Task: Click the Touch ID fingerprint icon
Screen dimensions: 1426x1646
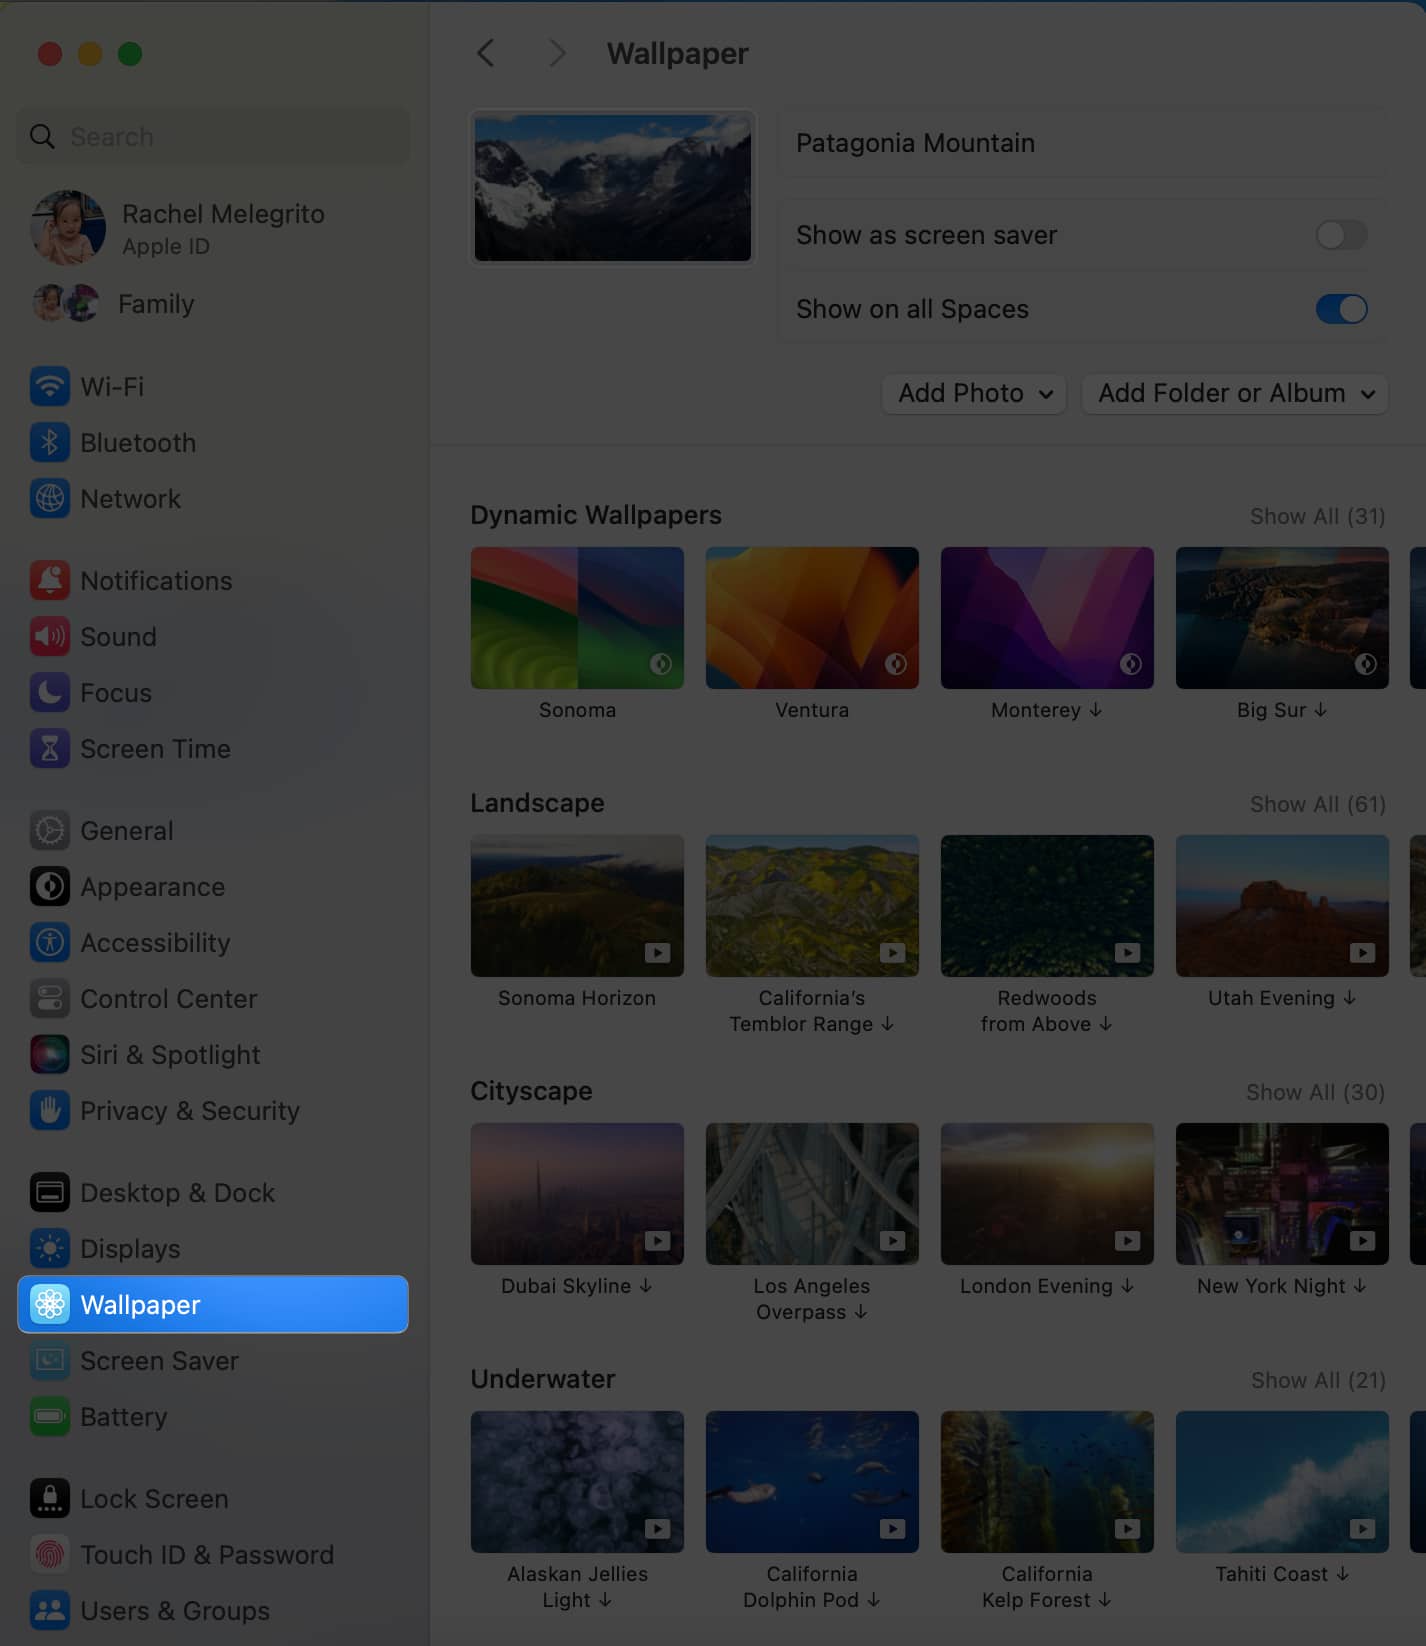Action: tap(49, 1554)
